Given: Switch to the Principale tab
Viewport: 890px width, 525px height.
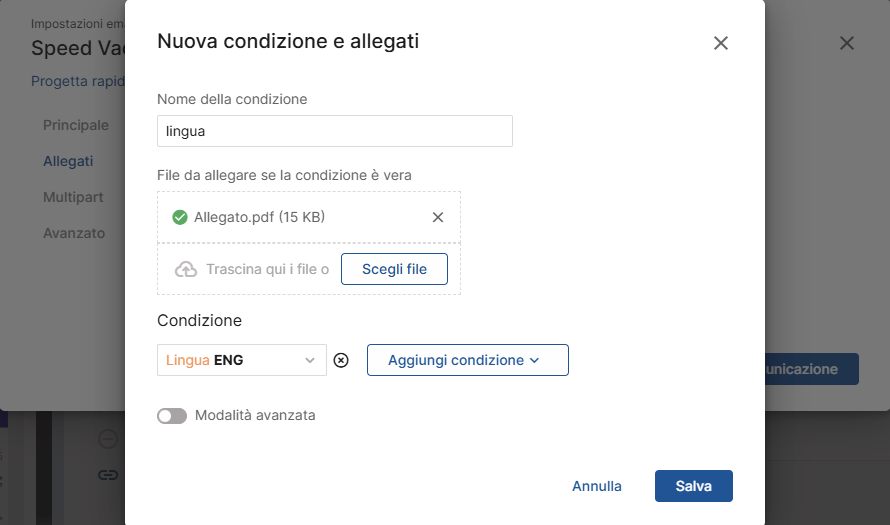Looking at the screenshot, I should (76, 126).
